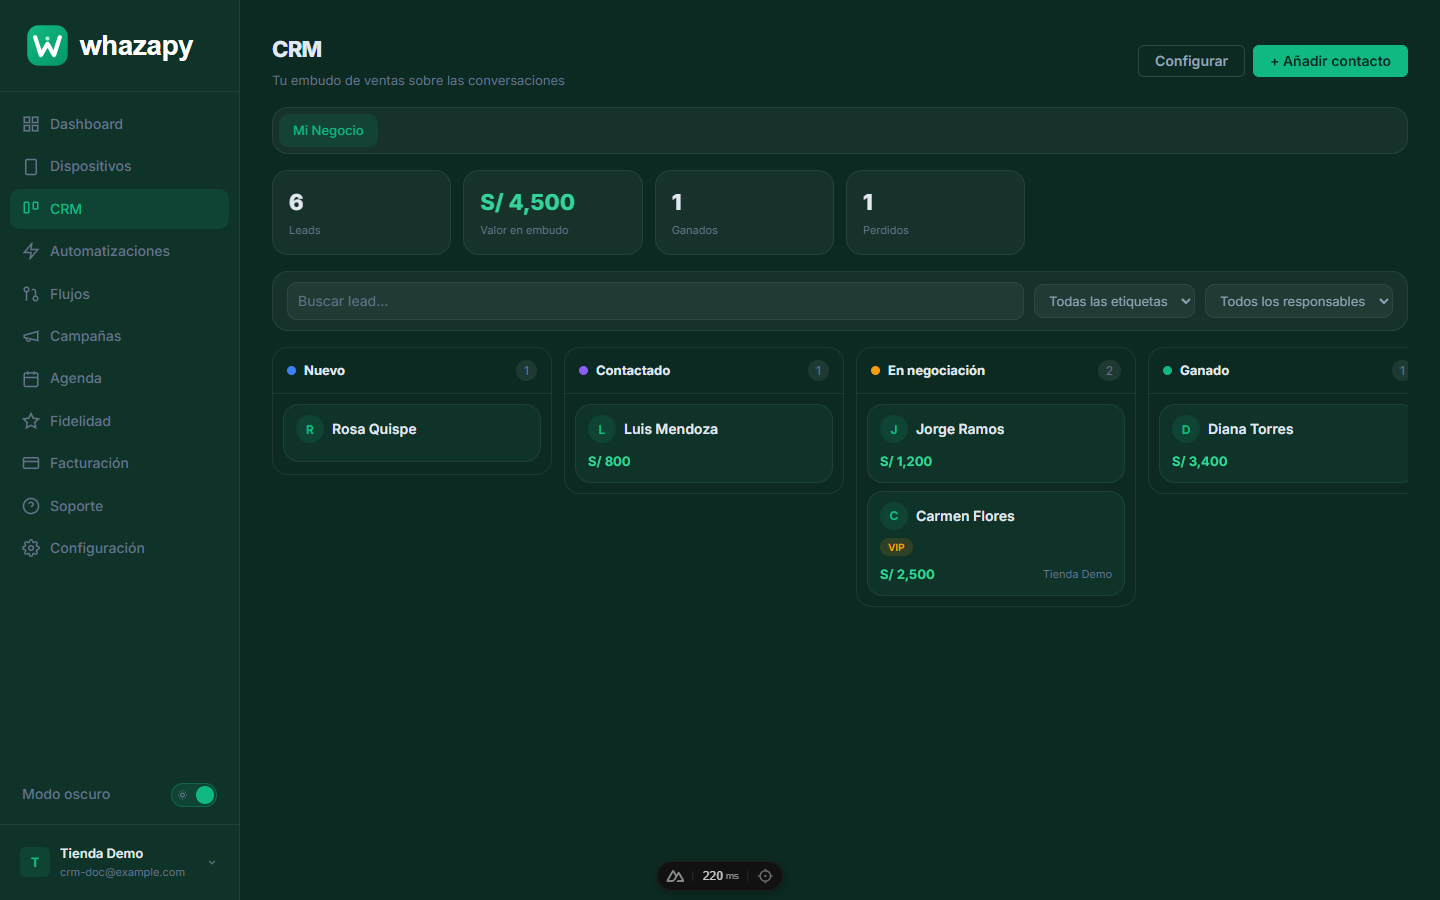
Task: Click the Agenda calendar icon
Action: [x=31, y=378]
